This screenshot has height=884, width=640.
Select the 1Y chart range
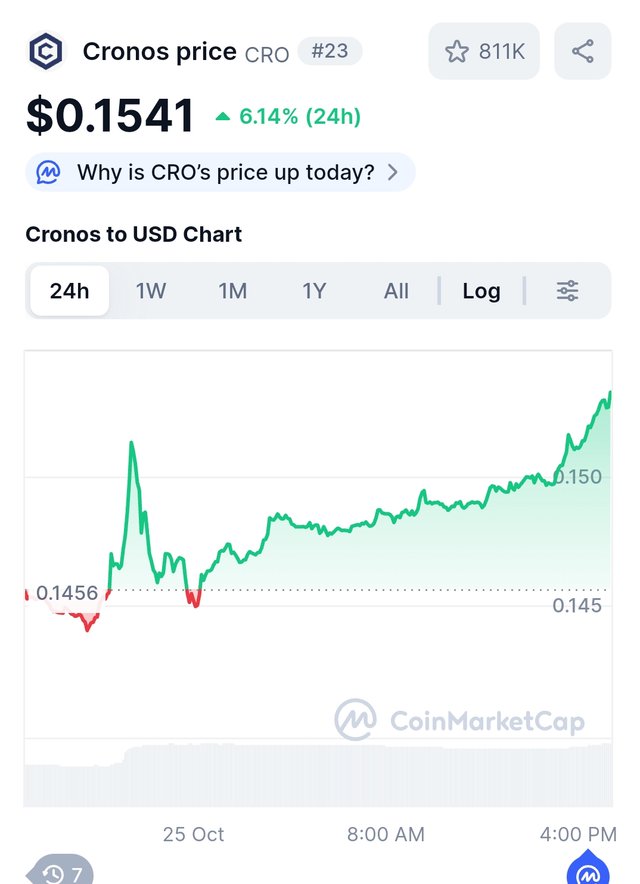pos(314,291)
